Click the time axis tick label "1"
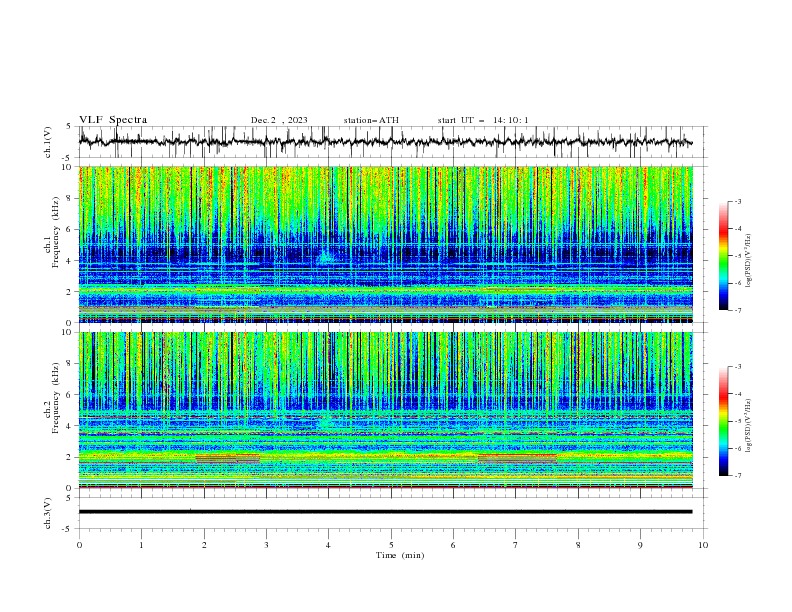This screenshot has width=792, height=612. (x=141, y=545)
